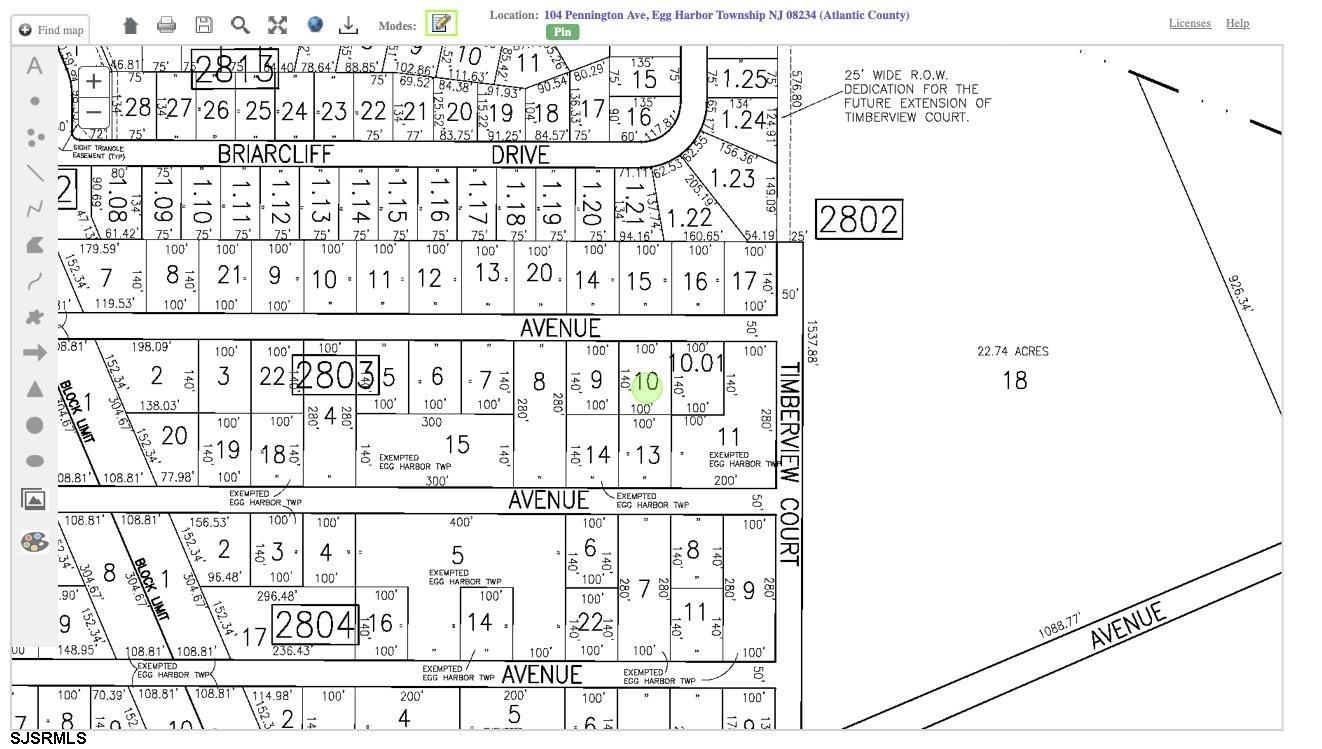Viewport: 1322px width, 749px height.
Task: Open search with the magnifying glass icon
Action: click(240, 25)
